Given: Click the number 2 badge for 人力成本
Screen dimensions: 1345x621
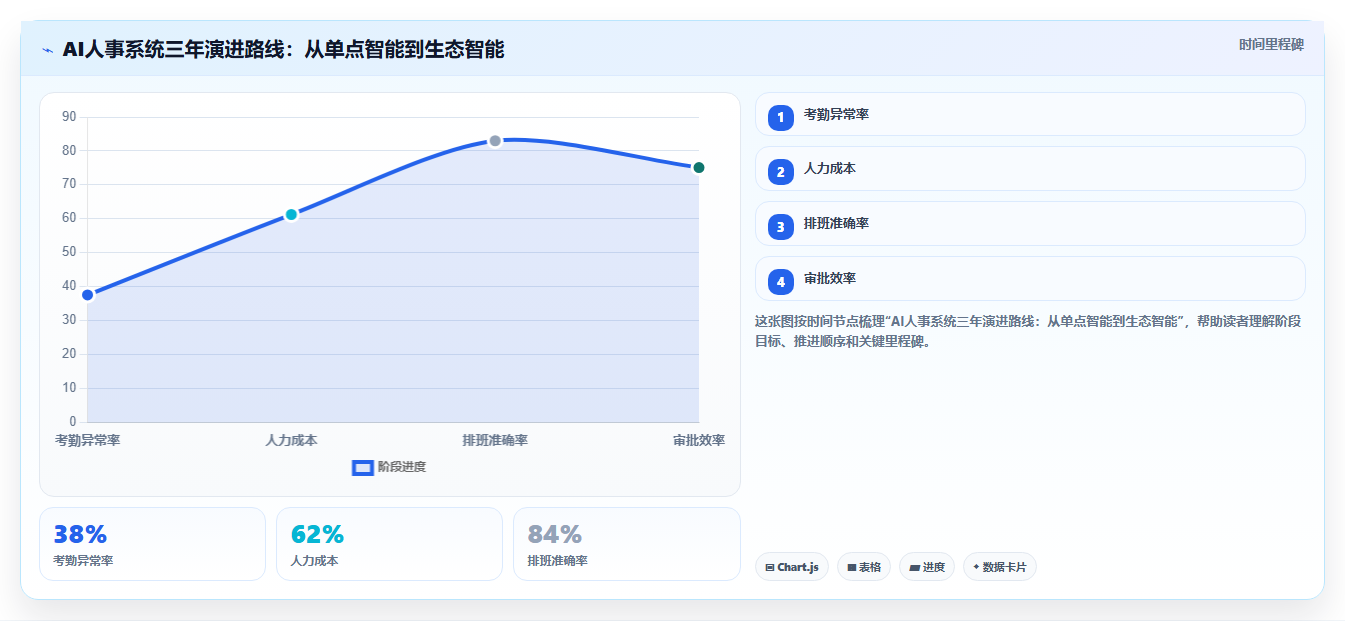Looking at the screenshot, I should [781, 172].
